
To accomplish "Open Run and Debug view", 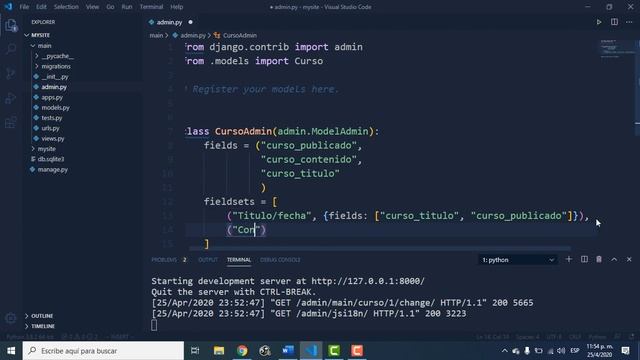I will point(11,98).
